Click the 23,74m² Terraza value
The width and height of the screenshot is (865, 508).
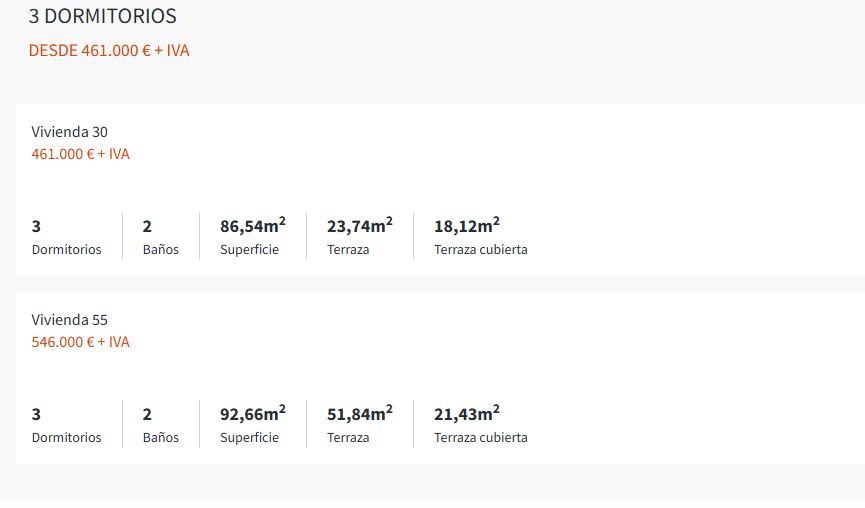[x=360, y=226]
